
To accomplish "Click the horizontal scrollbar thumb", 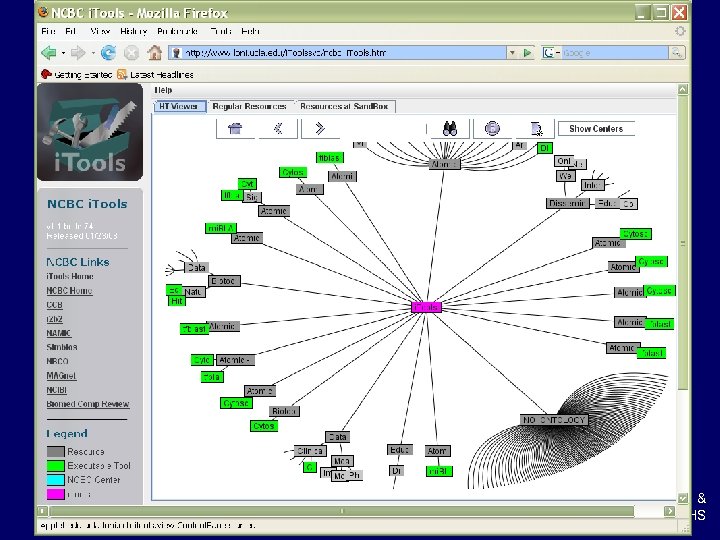I will tap(342, 511).
